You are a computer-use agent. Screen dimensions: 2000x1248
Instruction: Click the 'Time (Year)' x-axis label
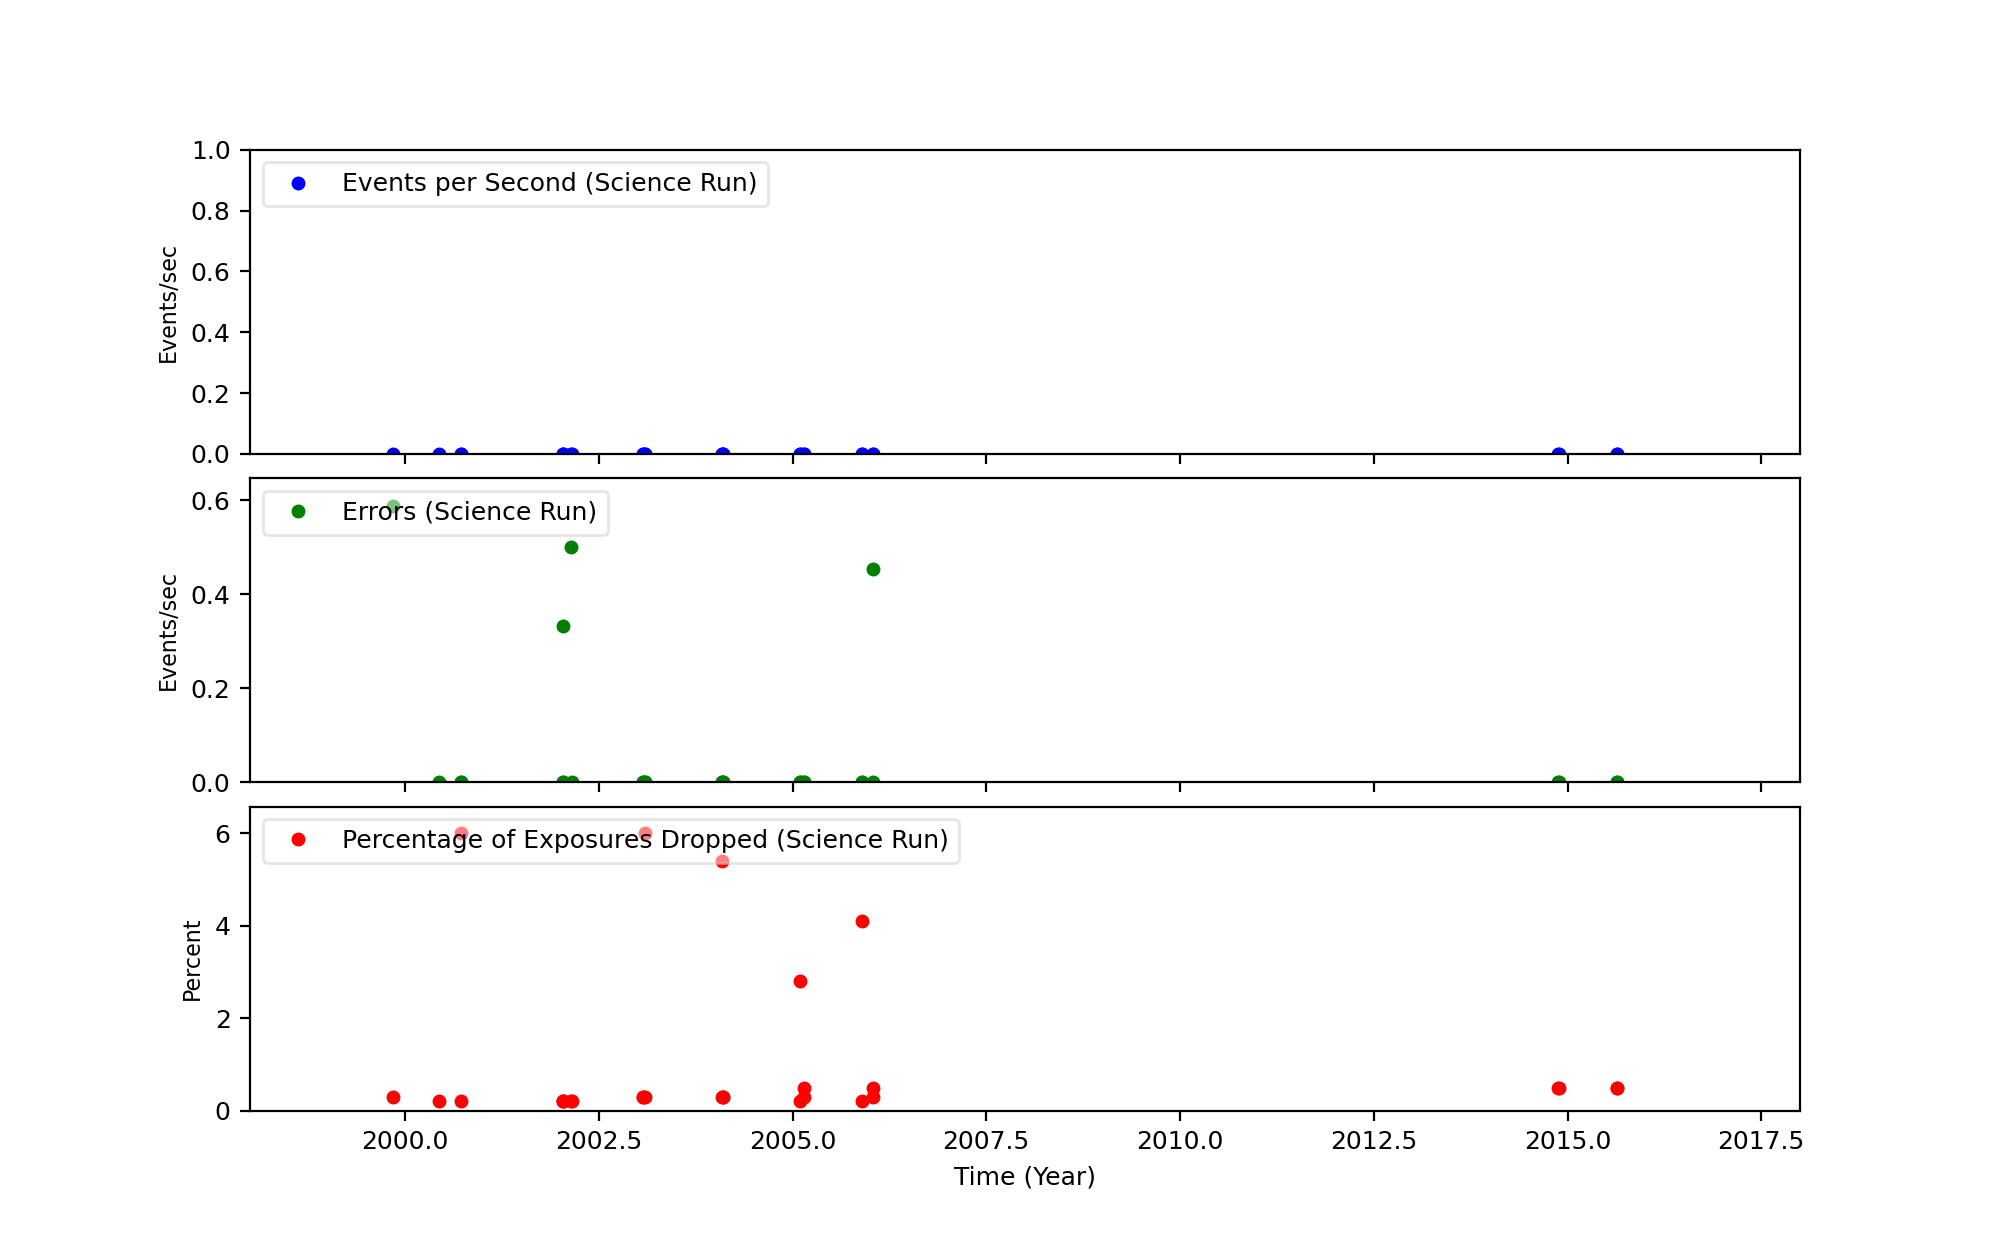pos(1024,1177)
